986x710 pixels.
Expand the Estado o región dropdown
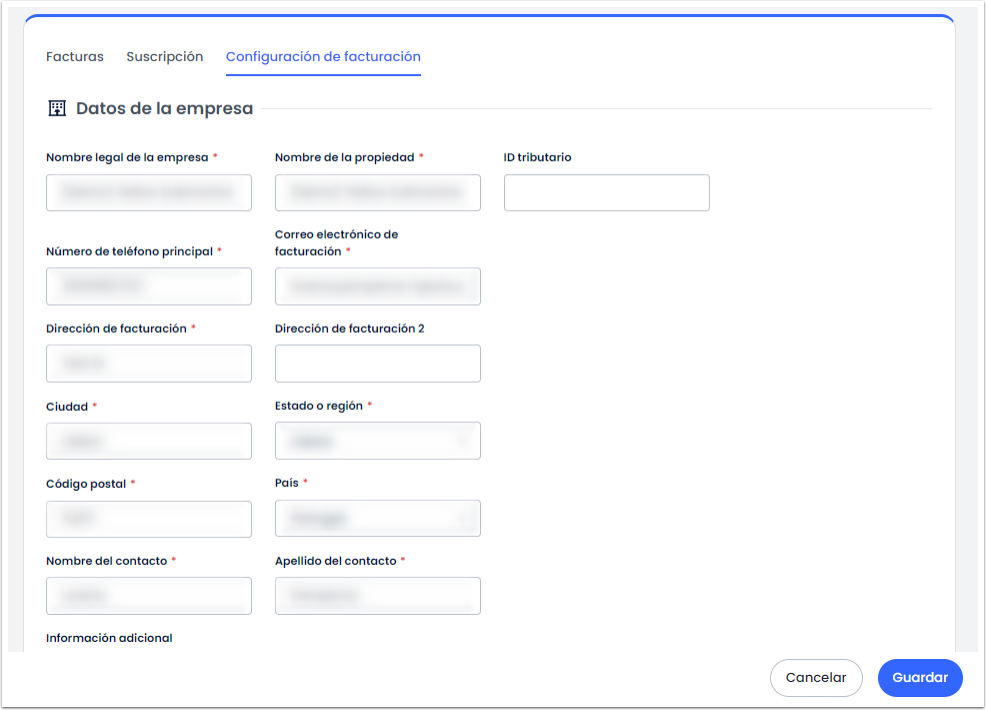pyautogui.click(x=377, y=441)
